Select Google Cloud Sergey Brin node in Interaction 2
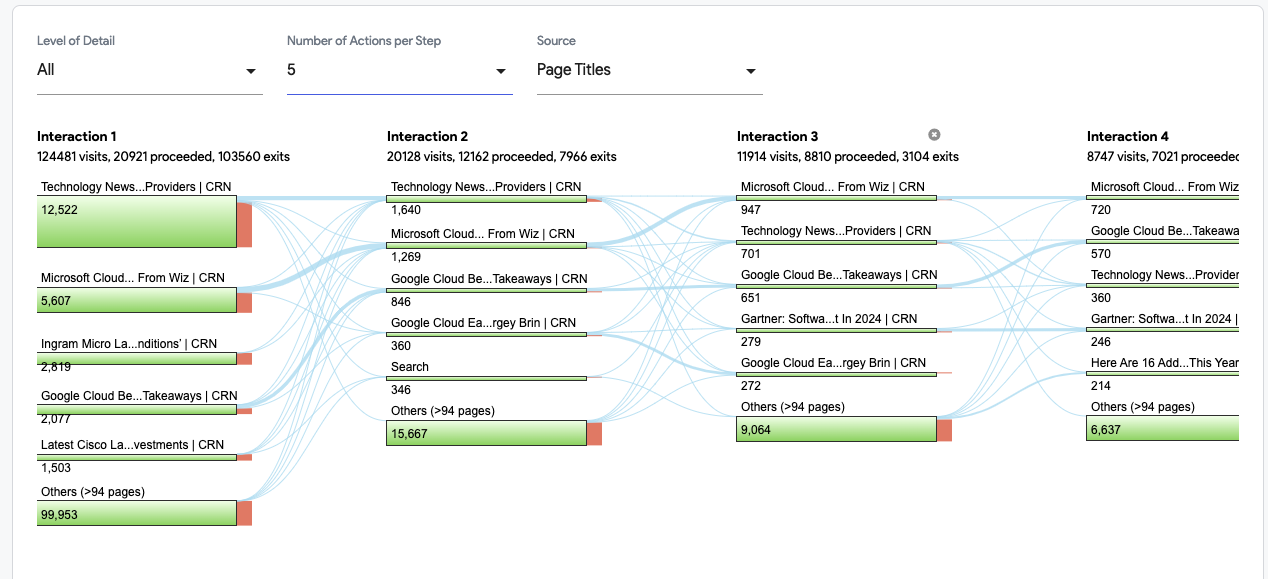Image resolution: width=1268 pixels, height=579 pixels. coord(487,334)
